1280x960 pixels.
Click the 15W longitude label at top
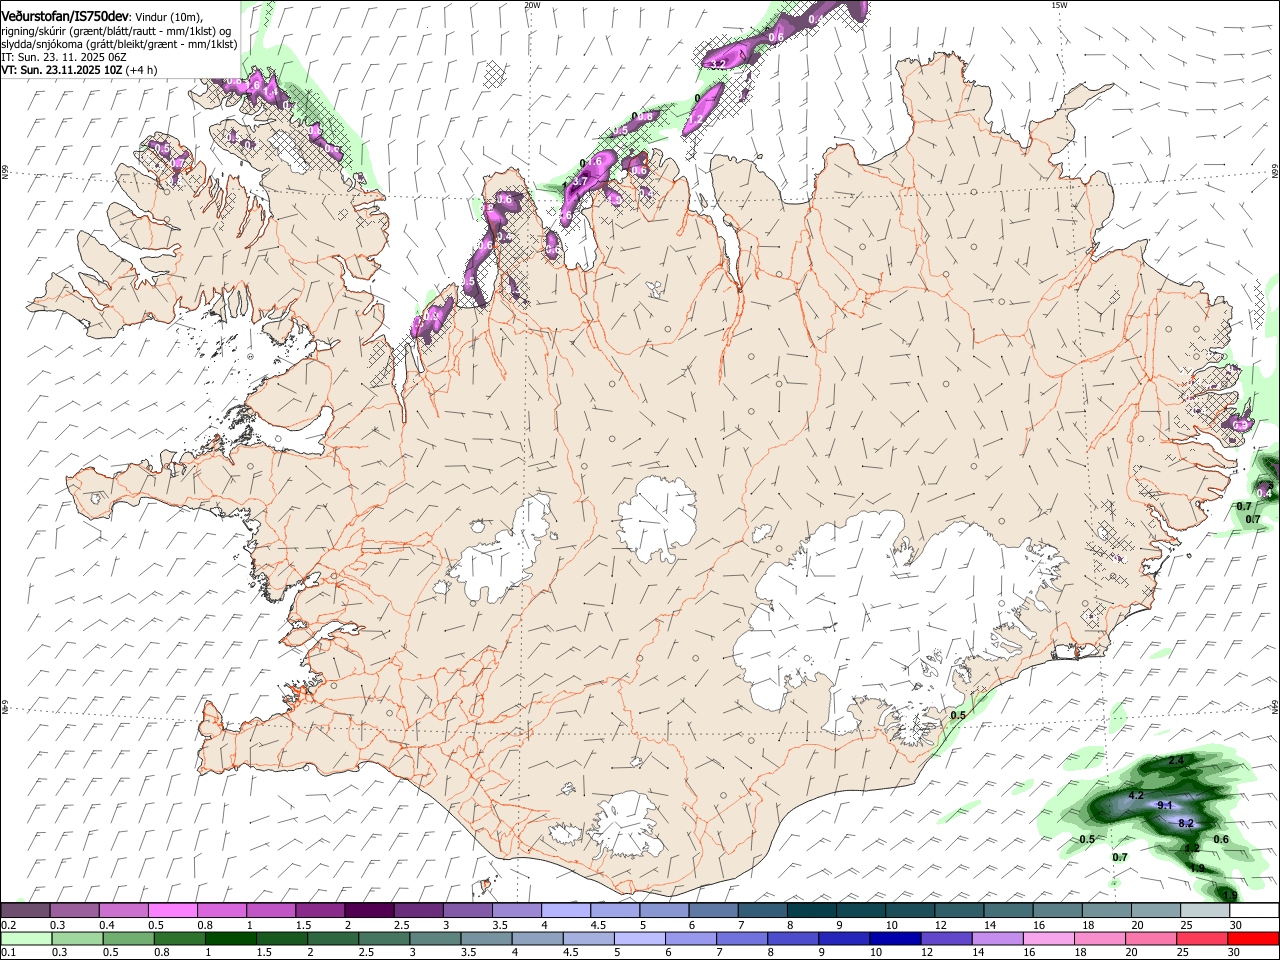(1059, 5)
